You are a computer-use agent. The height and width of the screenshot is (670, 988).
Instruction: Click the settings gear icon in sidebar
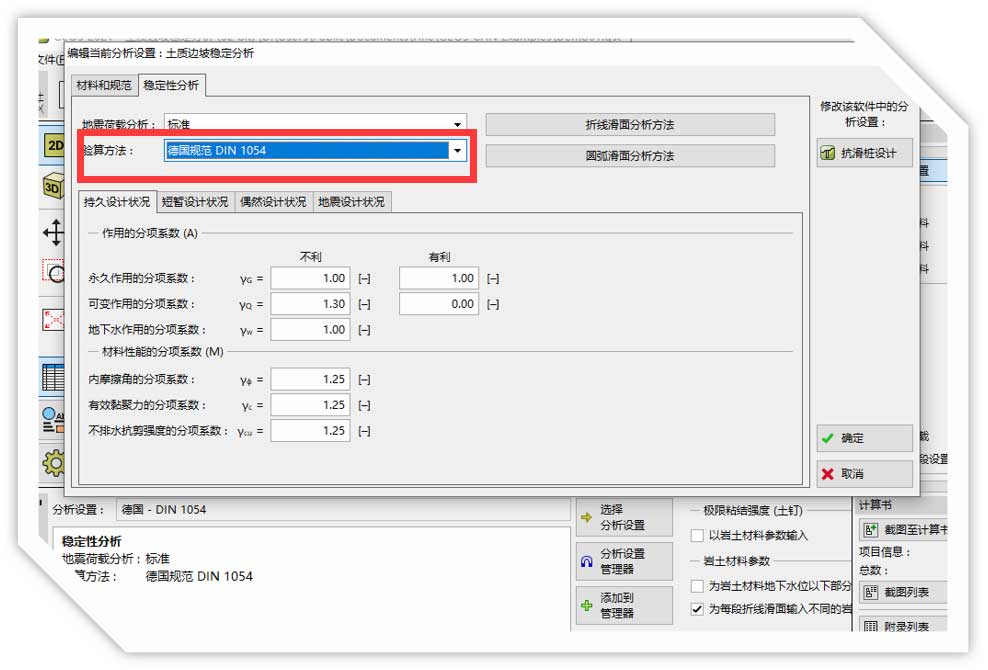(x=52, y=462)
